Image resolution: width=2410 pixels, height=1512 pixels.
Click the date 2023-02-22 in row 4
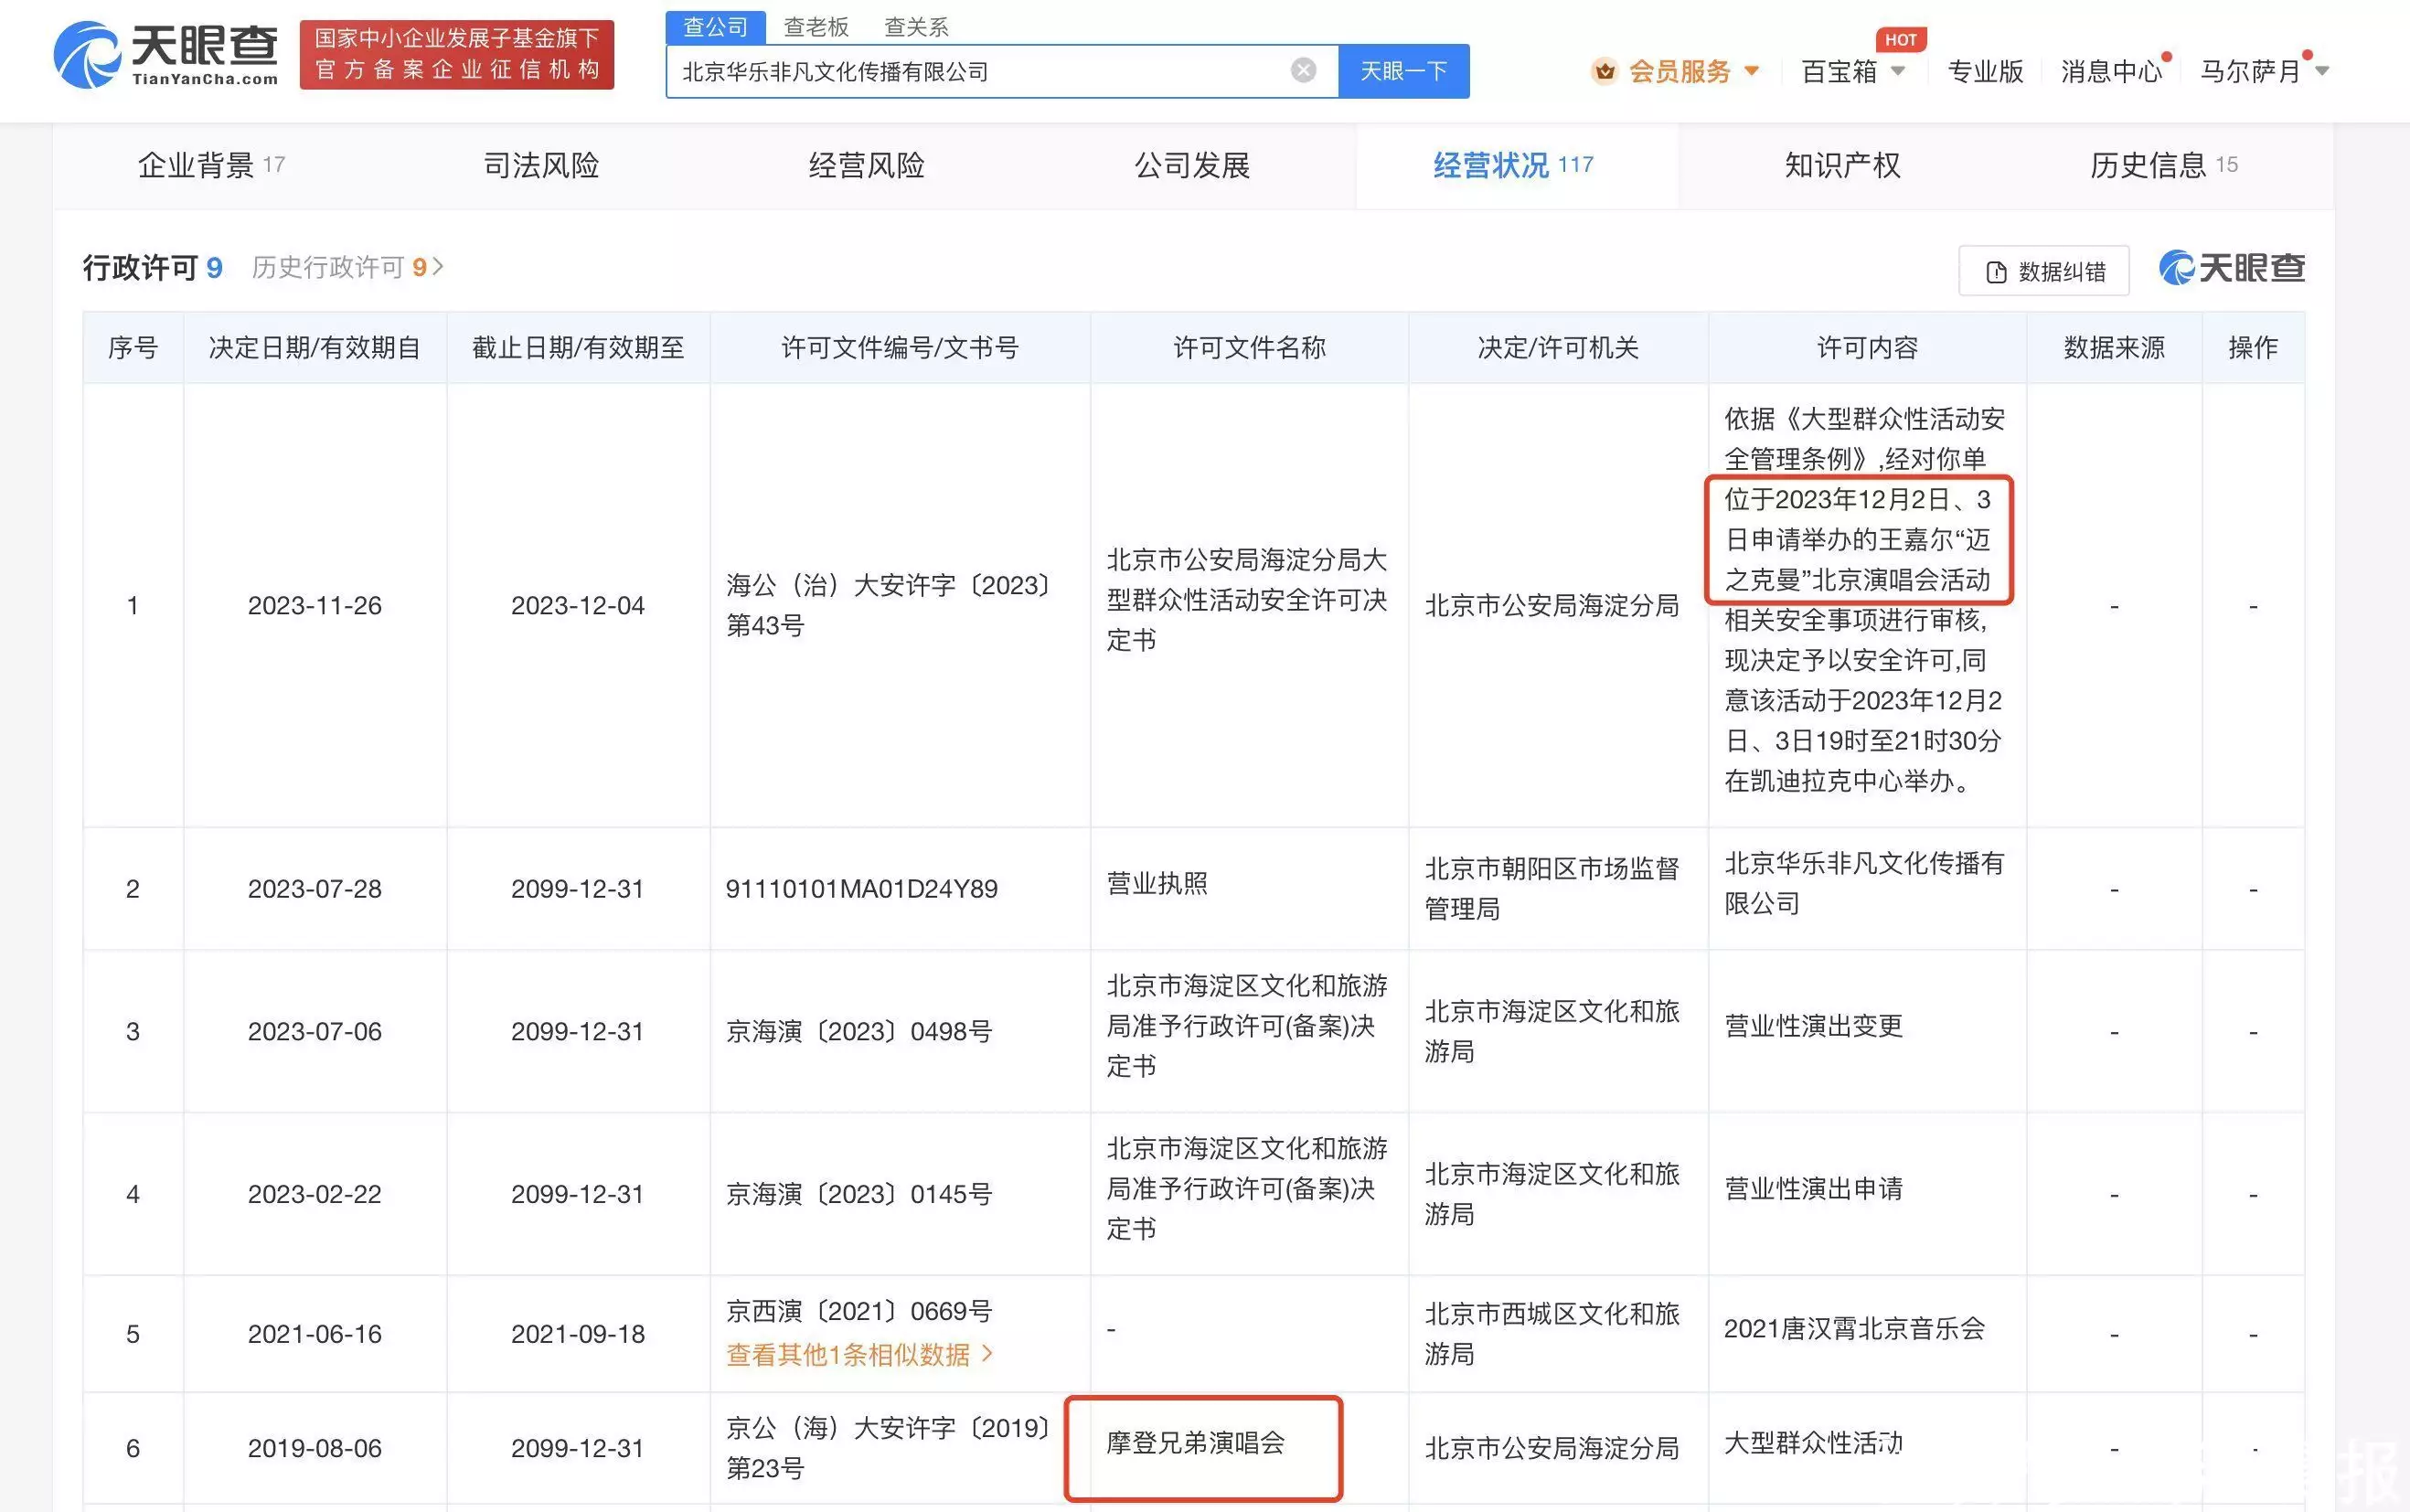point(314,1194)
